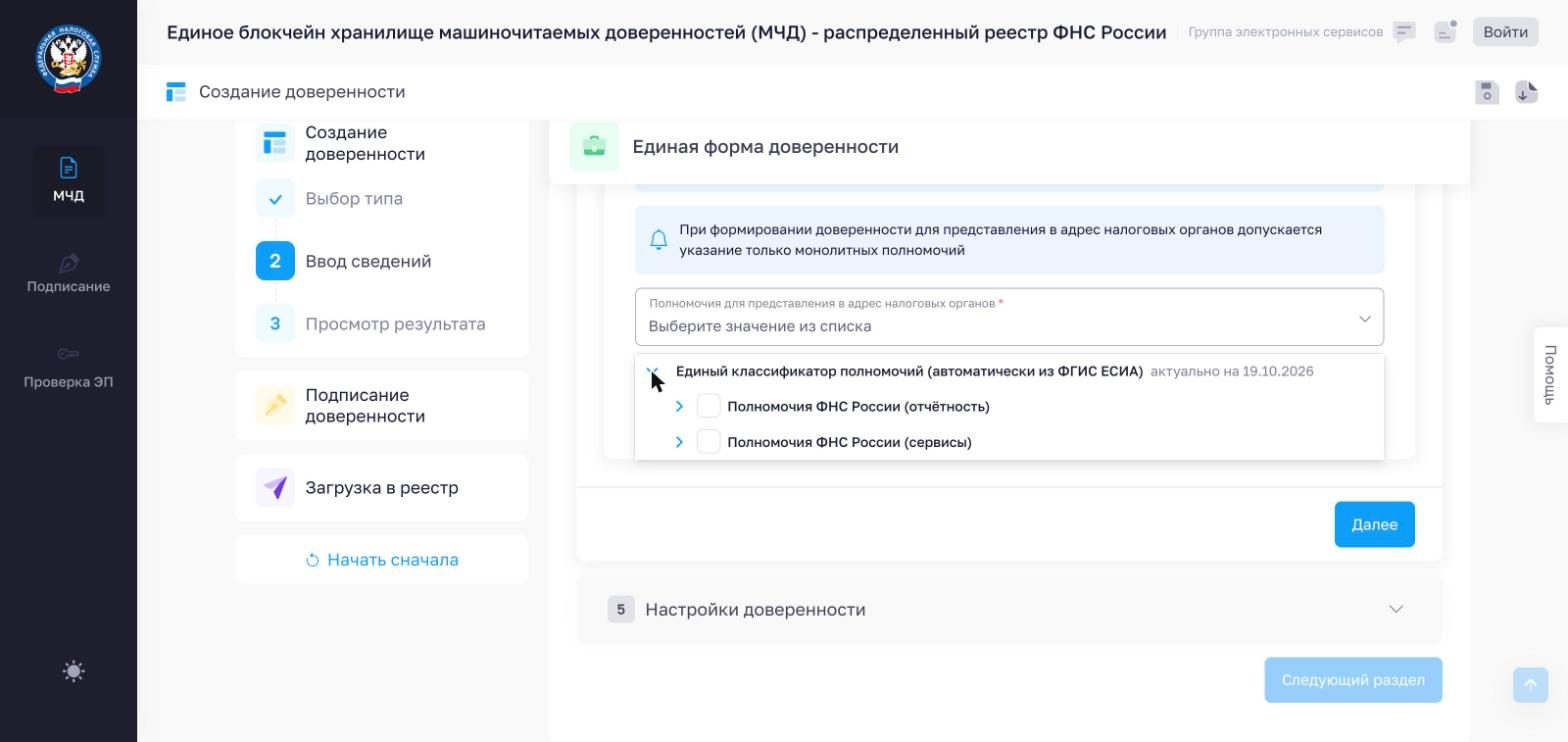Click the pencil icon for Подписание доверенности
The image size is (1568, 742).
(x=275, y=405)
